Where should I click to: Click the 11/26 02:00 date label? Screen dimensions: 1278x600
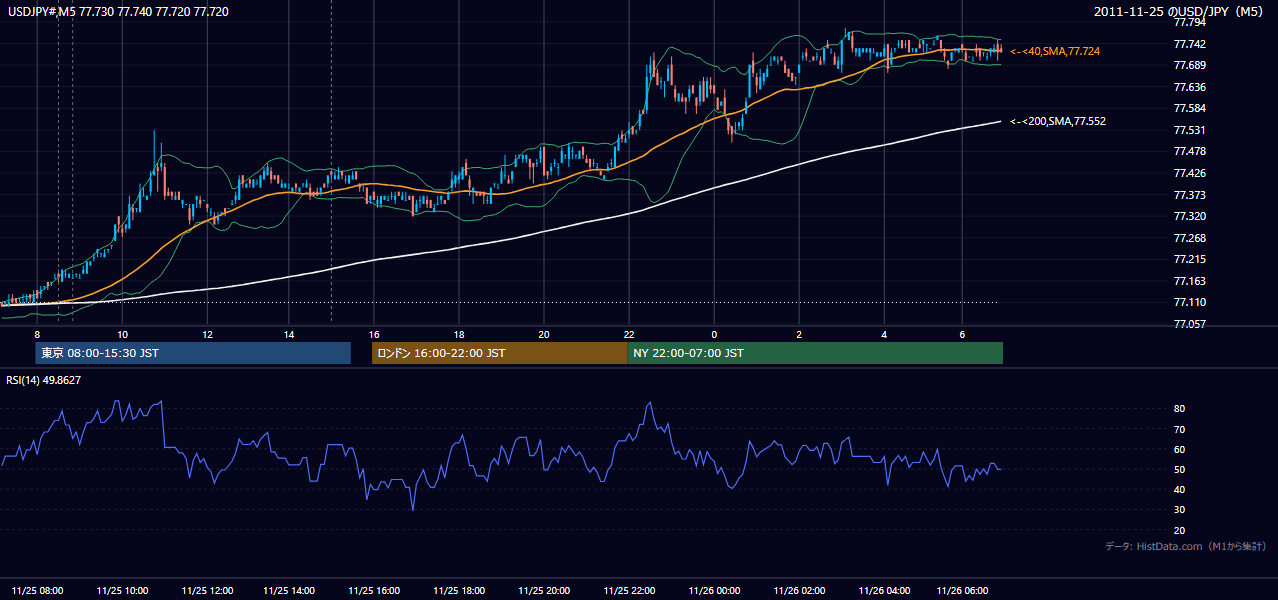tap(799, 591)
